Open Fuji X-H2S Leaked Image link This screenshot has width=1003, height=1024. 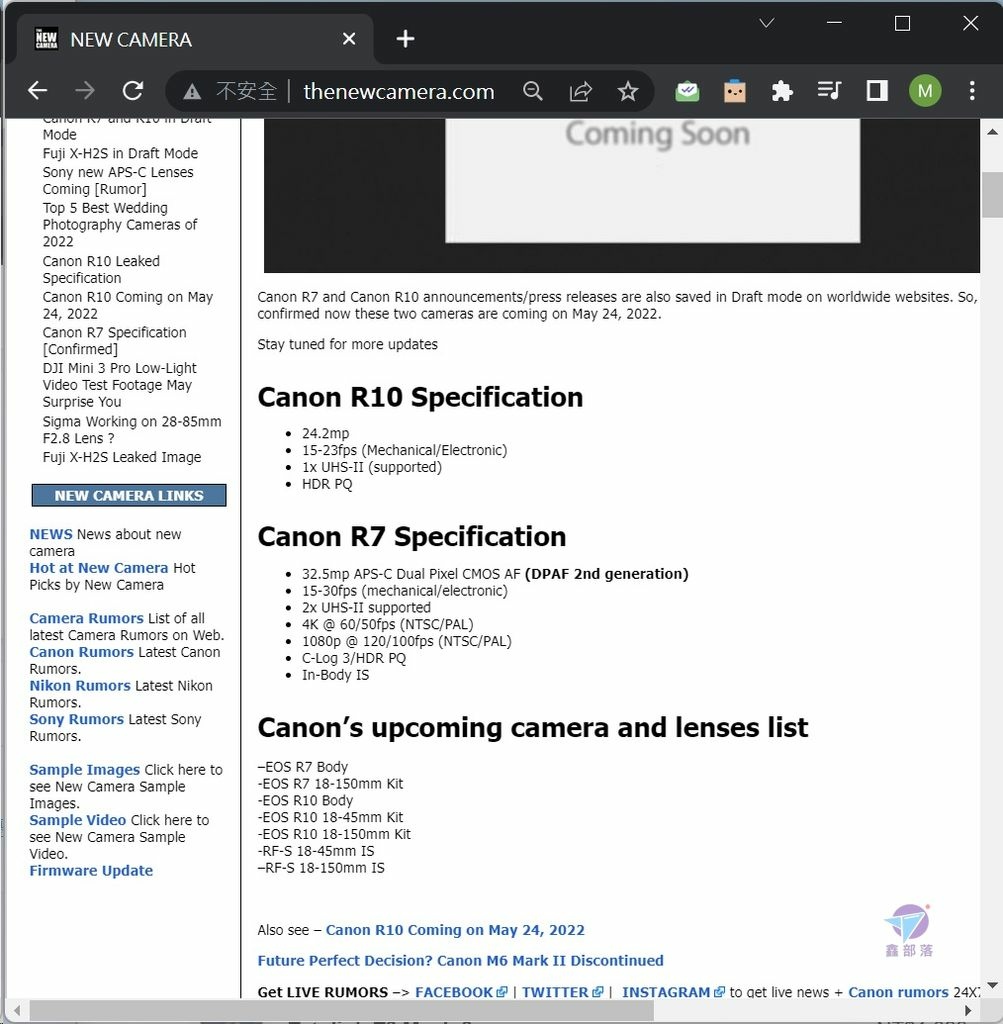point(121,457)
